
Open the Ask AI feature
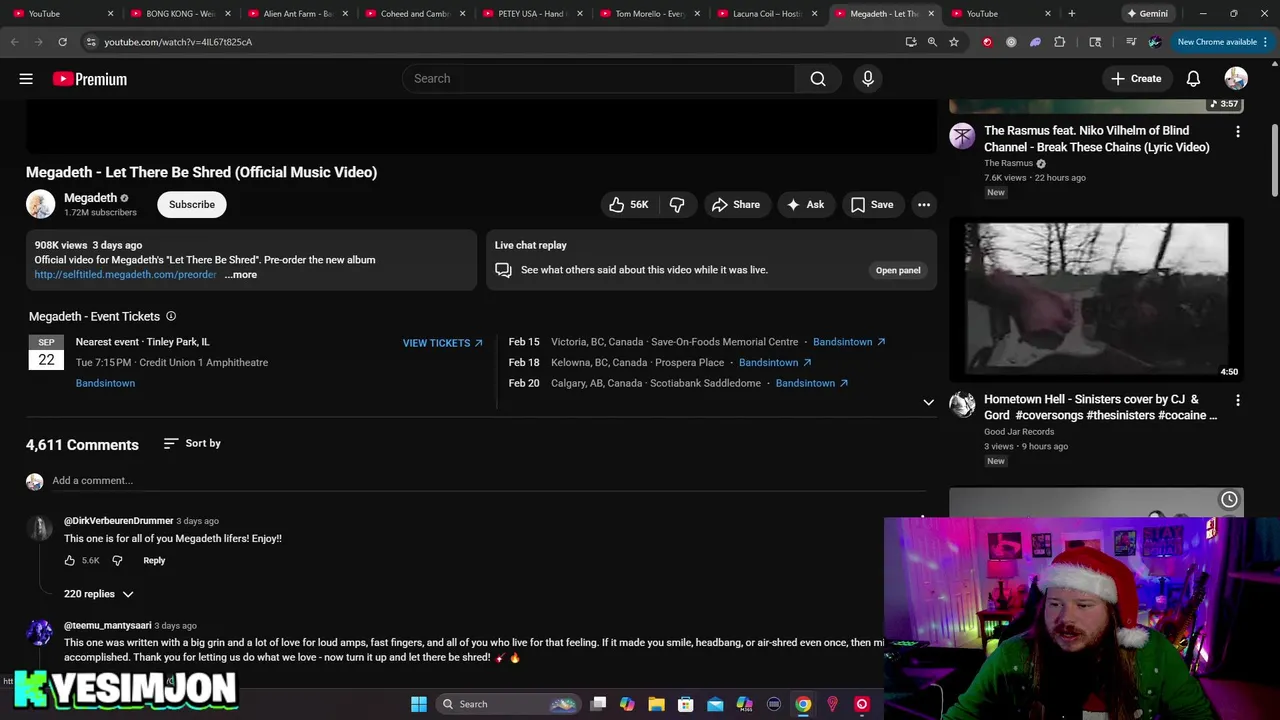pos(806,205)
